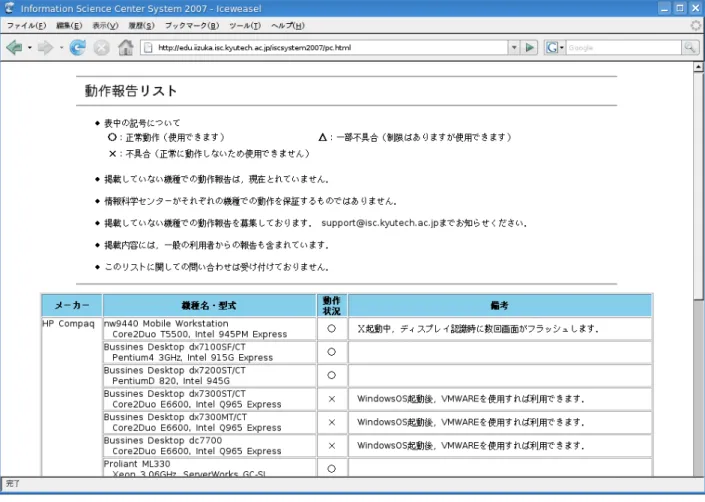The height and width of the screenshot is (502, 705).
Task: Open the 編集(E) menu
Action: click(69, 26)
